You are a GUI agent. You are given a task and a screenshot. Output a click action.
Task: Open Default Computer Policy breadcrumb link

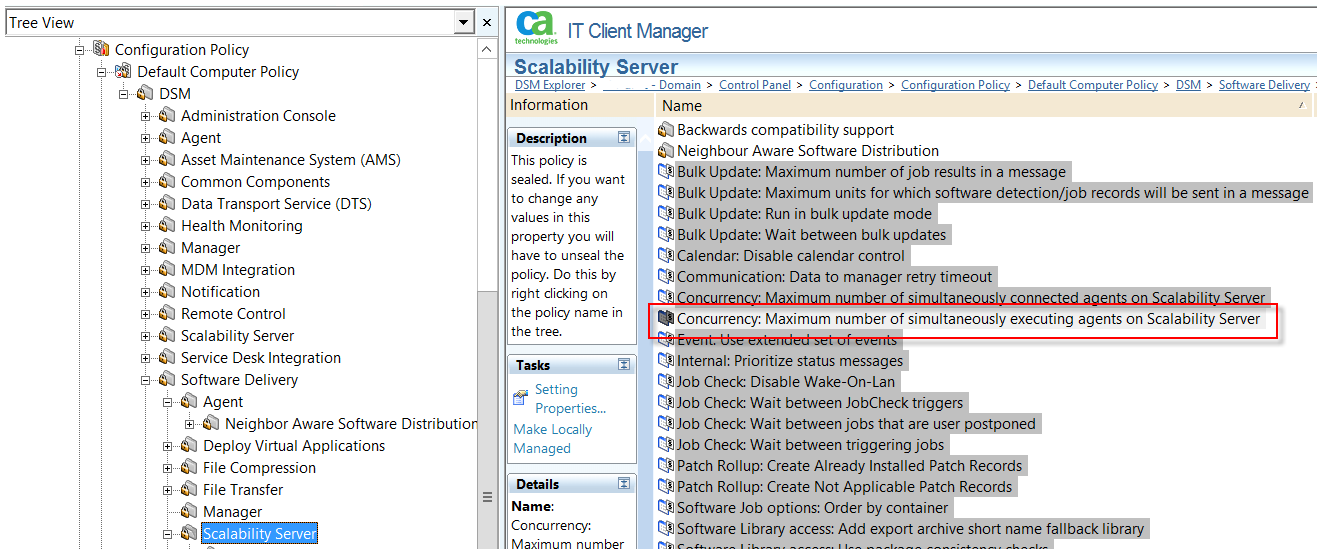coord(1093,85)
